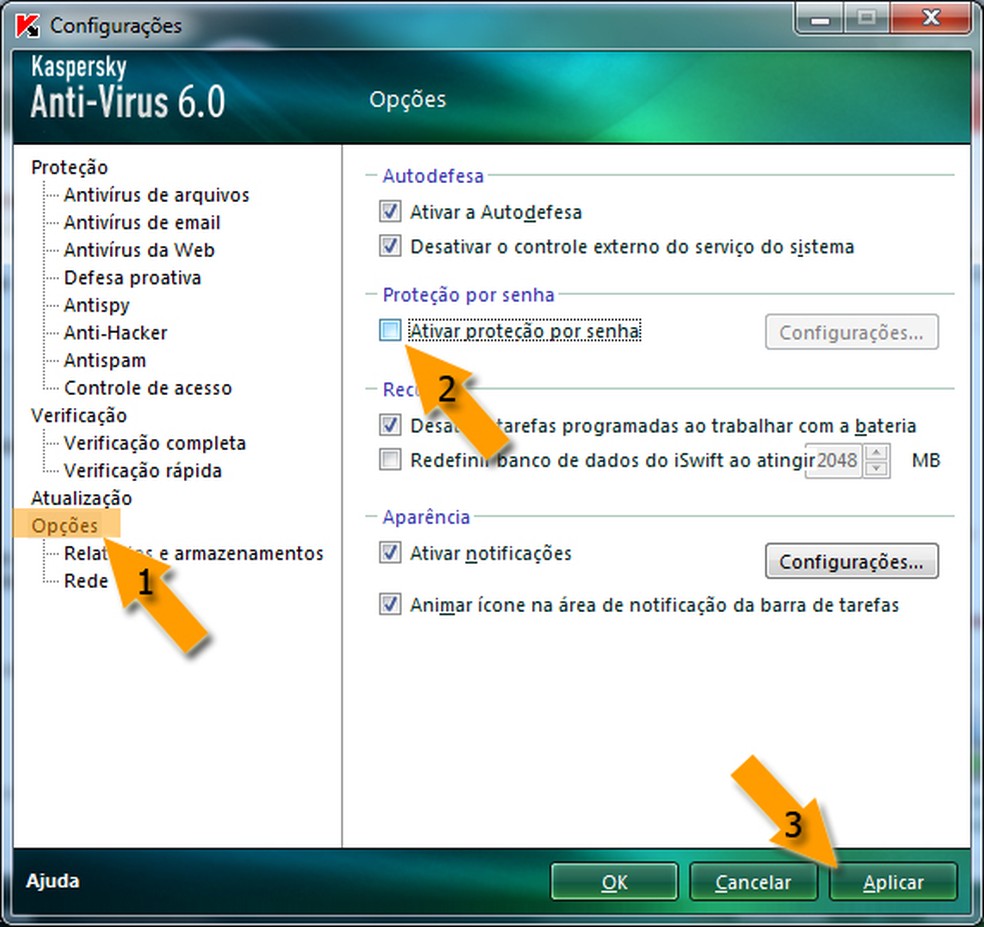984x927 pixels.
Task: Toggle Desativar o controle externo do serviço checkbox
Action: pyautogui.click(x=390, y=246)
